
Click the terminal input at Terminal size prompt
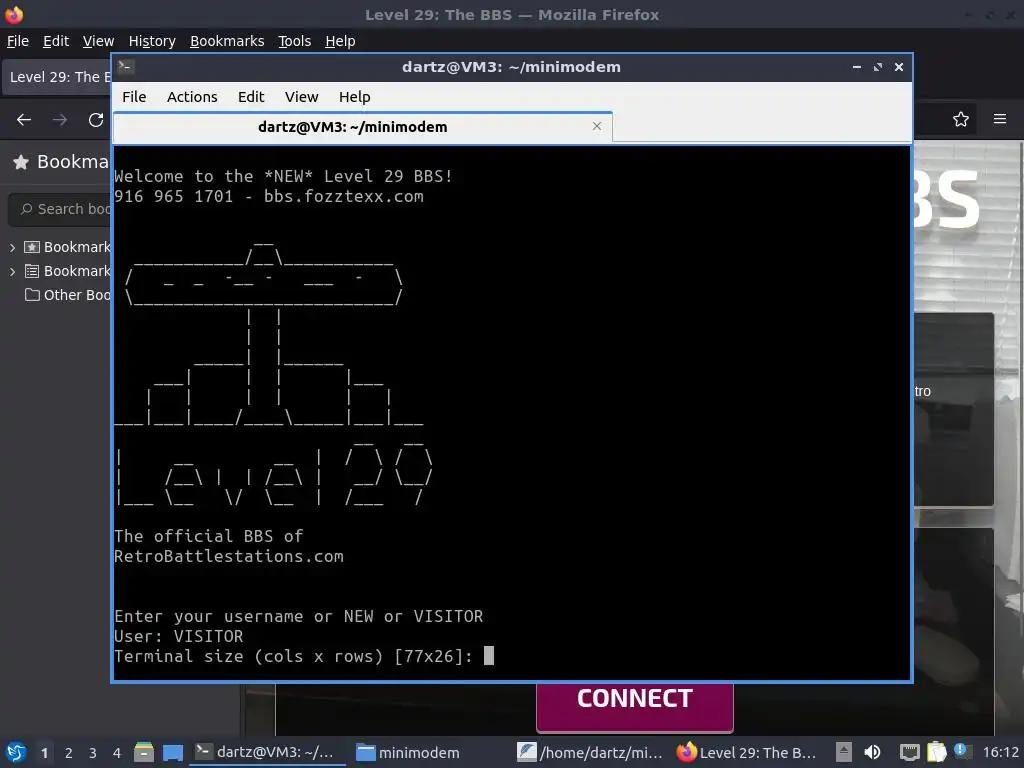489,656
